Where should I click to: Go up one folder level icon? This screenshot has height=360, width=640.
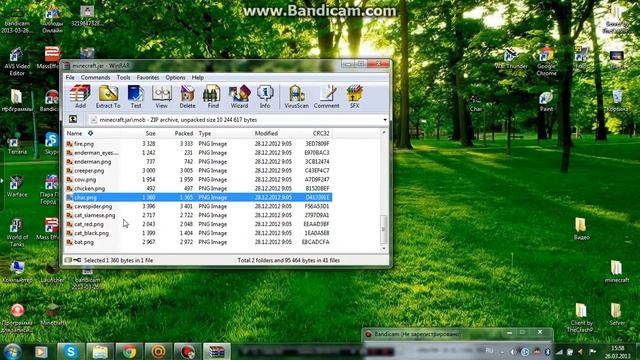coord(73,119)
